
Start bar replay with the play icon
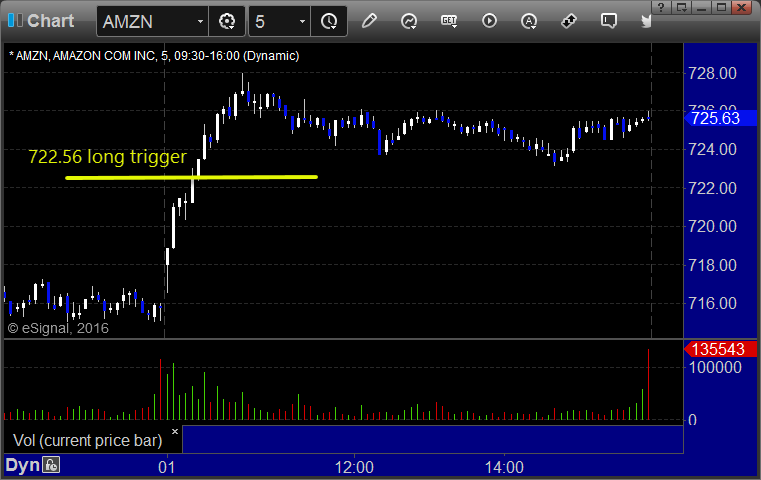click(489, 21)
